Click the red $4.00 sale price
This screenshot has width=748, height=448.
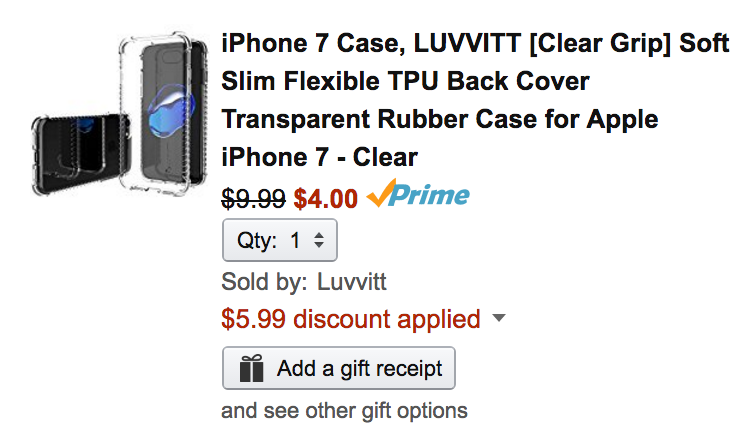pos(325,198)
